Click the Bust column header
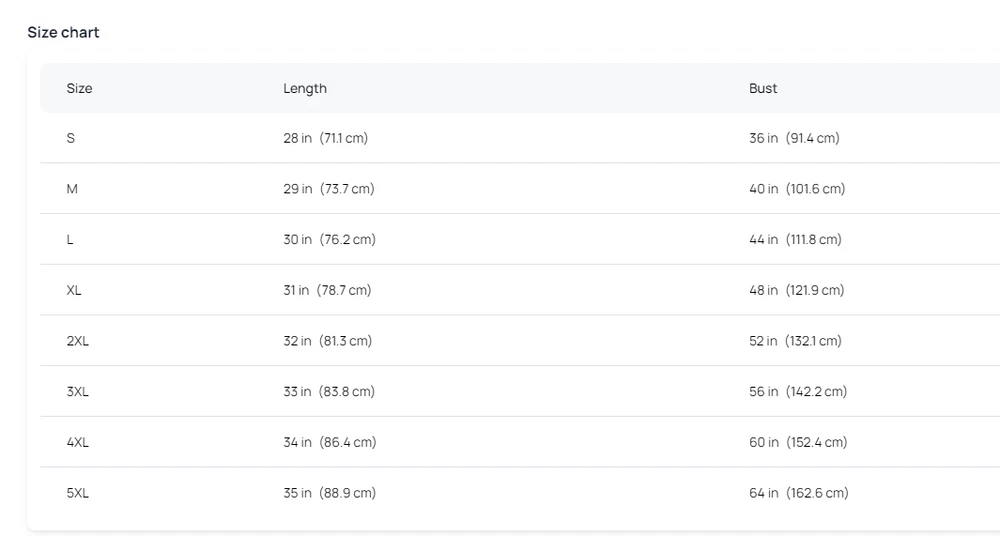Screen dimensions: 1000x536 pos(763,88)
